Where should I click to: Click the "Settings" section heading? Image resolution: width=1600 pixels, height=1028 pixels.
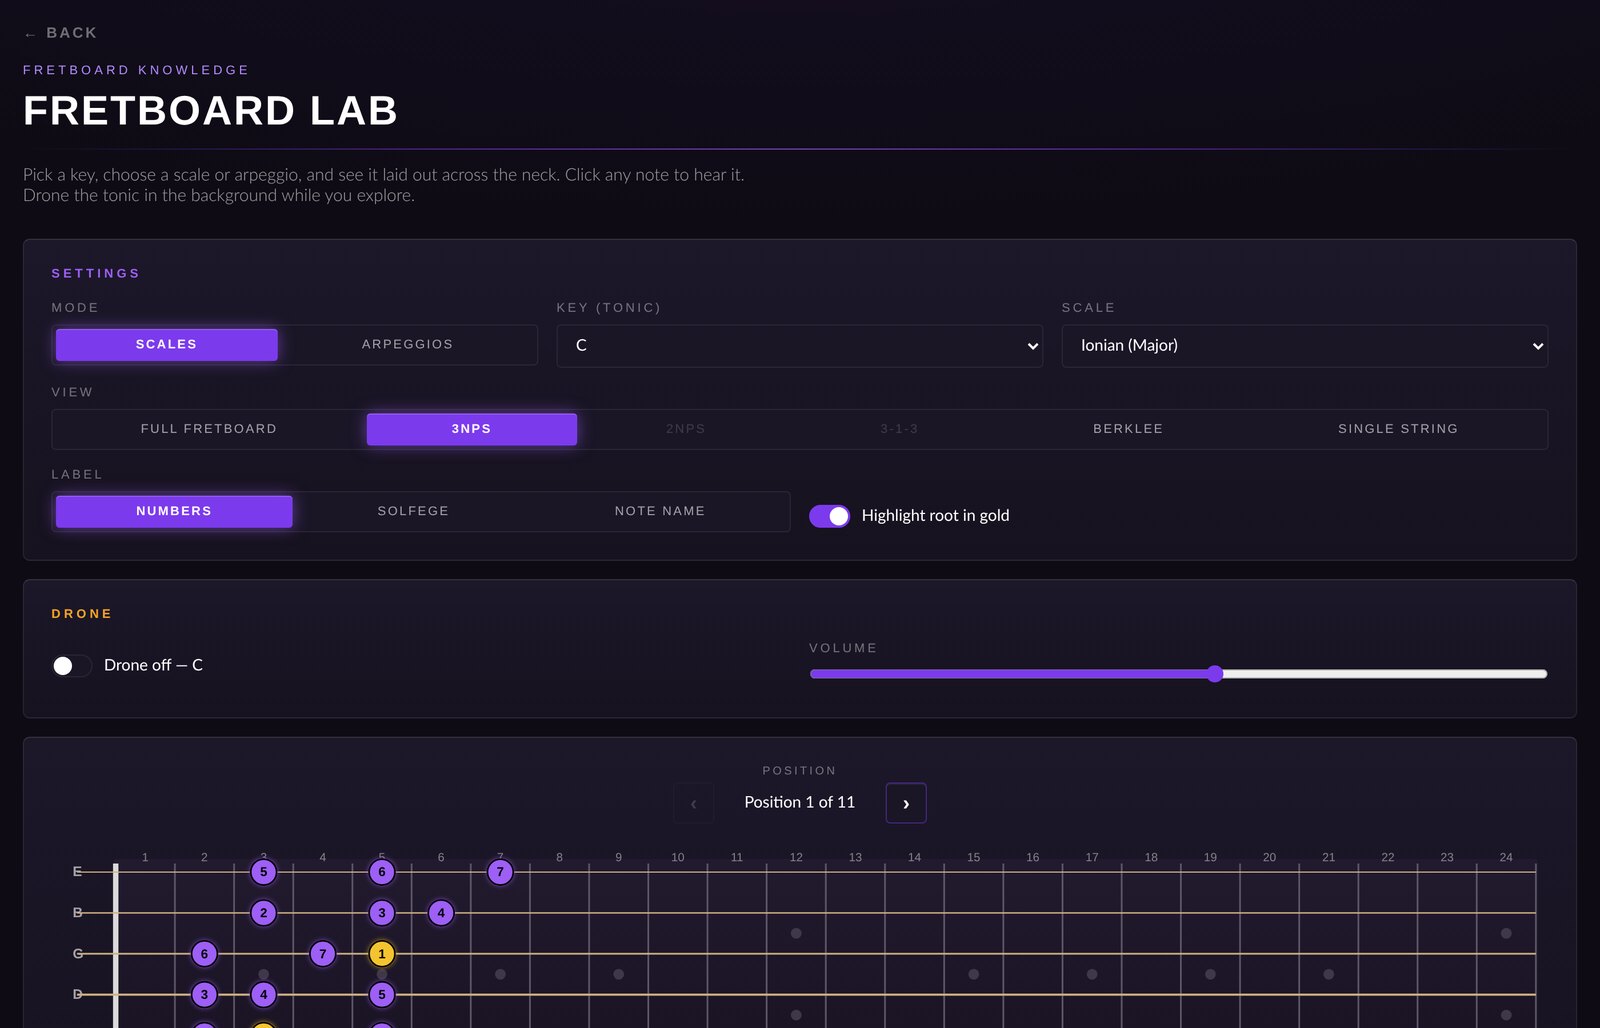(96, 273)
